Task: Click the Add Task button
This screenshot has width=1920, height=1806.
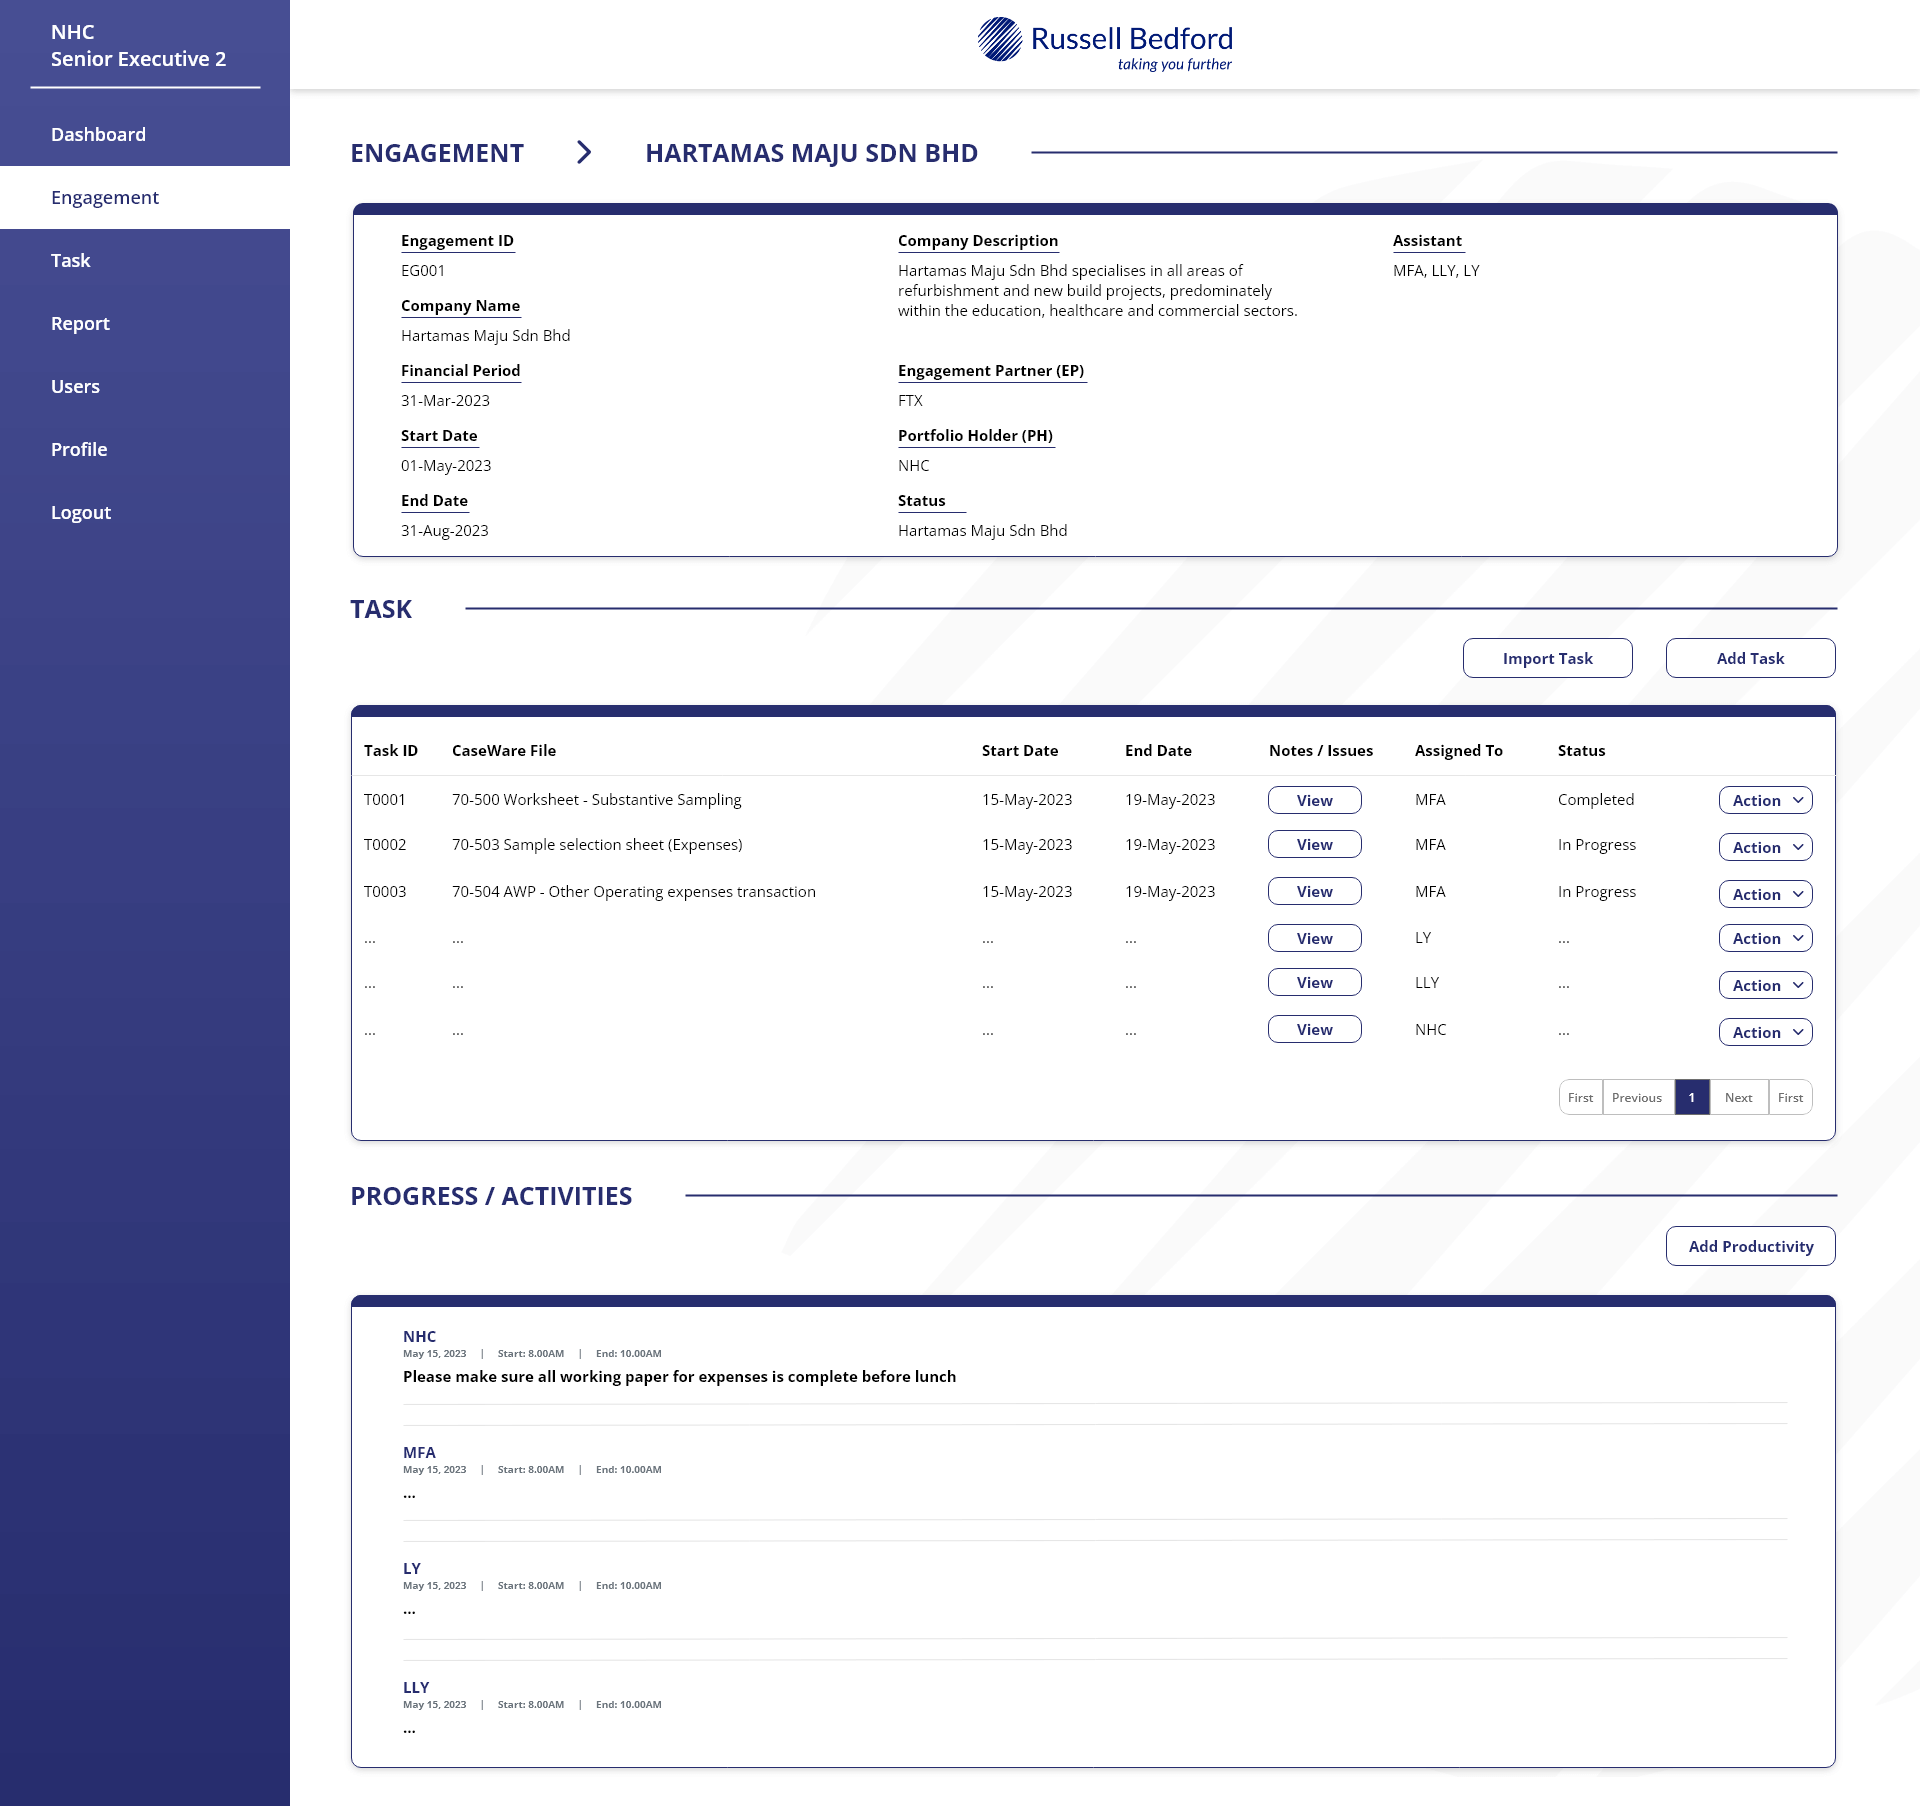Action: click(x=1749, y=657)
